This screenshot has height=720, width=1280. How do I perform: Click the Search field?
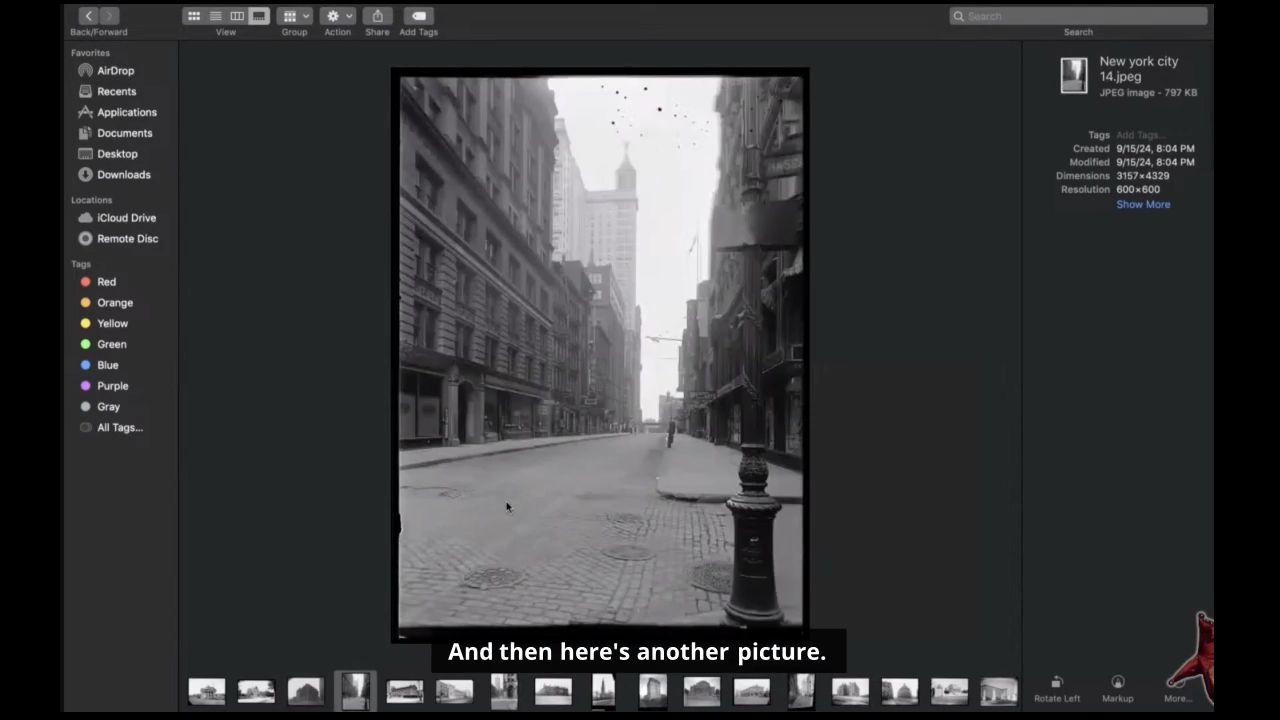pyautogui.click(x=1078, y=16)
